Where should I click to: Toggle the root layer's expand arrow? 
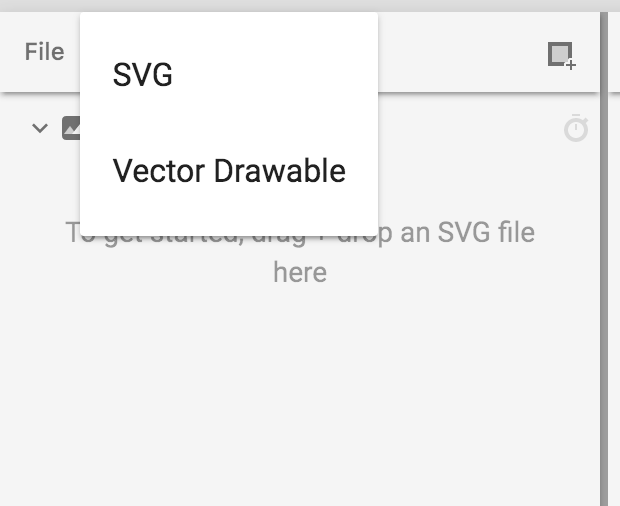tap(40, 128)
